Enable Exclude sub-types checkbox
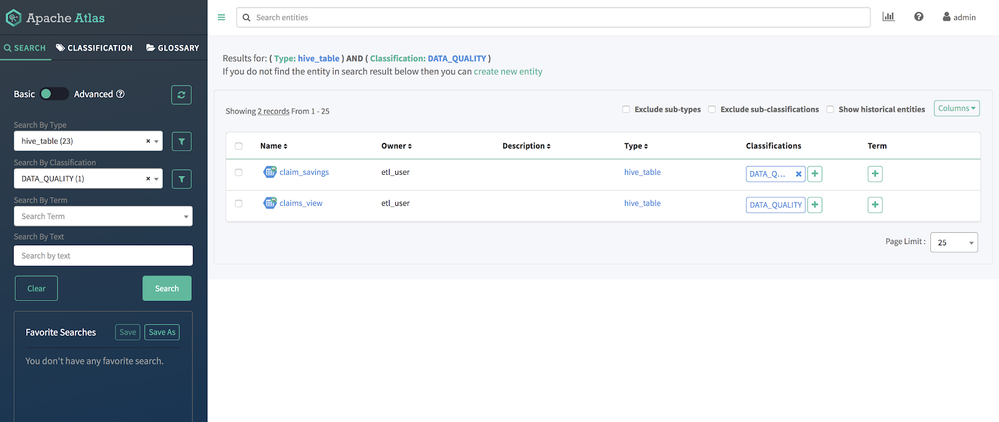 (626, 109)
